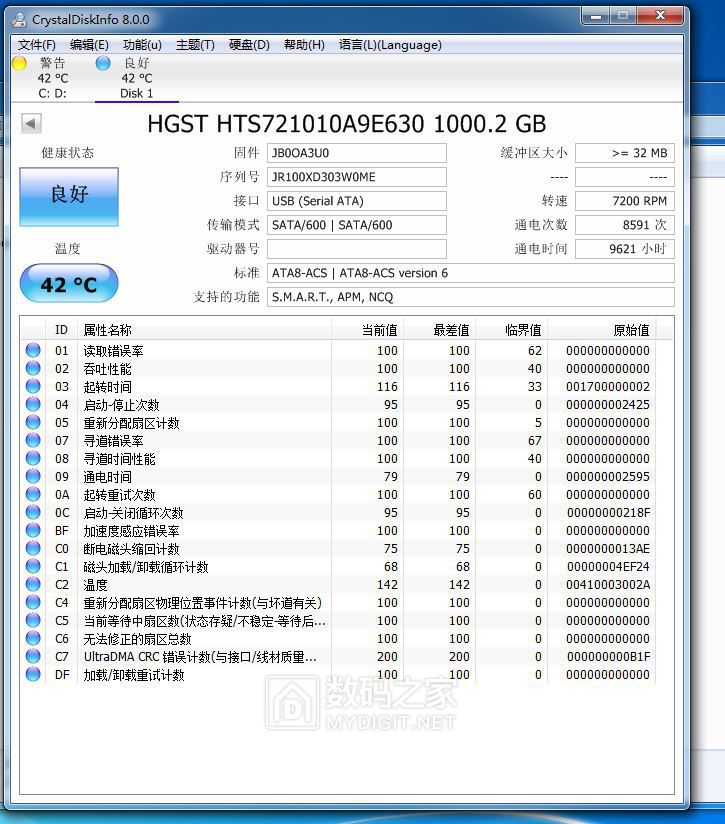Screen dimensions: 725x824
Task: Open the 语言(L)(Language) menu
Action: [390, 45]
